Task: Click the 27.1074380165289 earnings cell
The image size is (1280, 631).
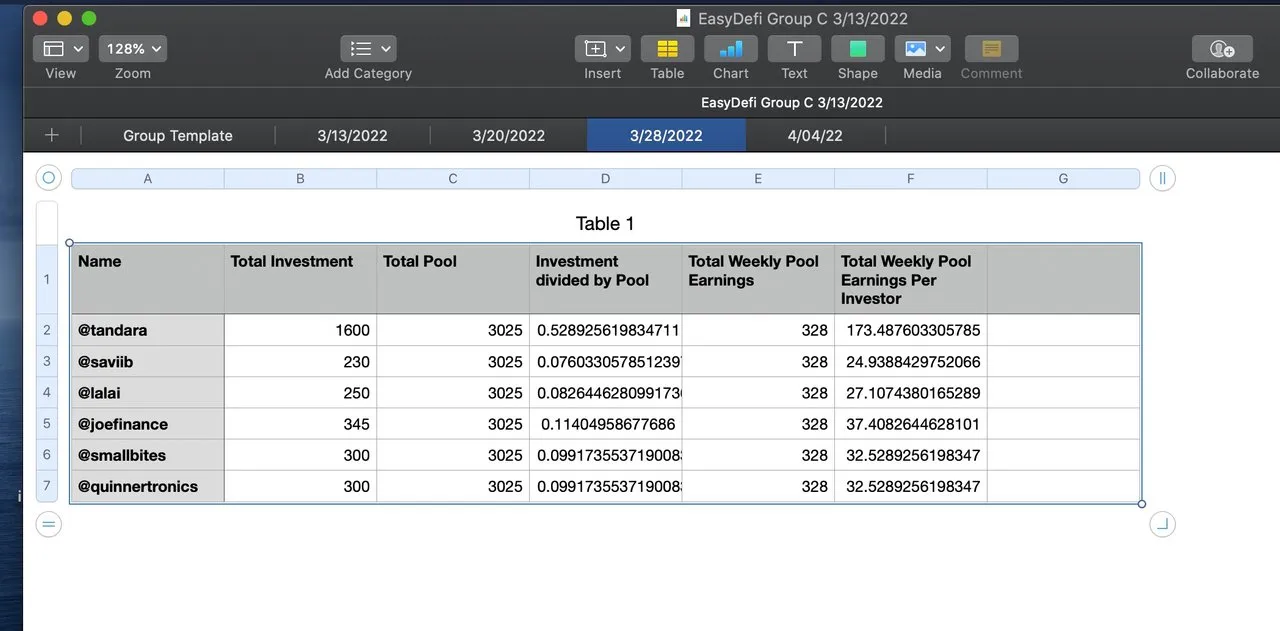Action: tap(910, 392)
